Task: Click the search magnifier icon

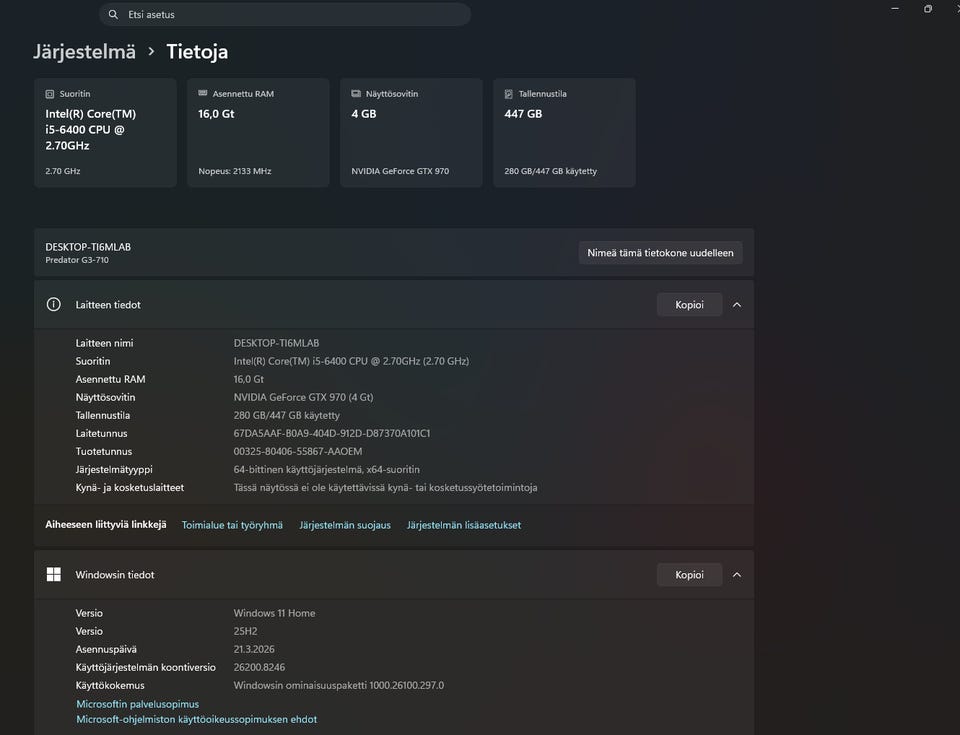Action: click(113, 14)
